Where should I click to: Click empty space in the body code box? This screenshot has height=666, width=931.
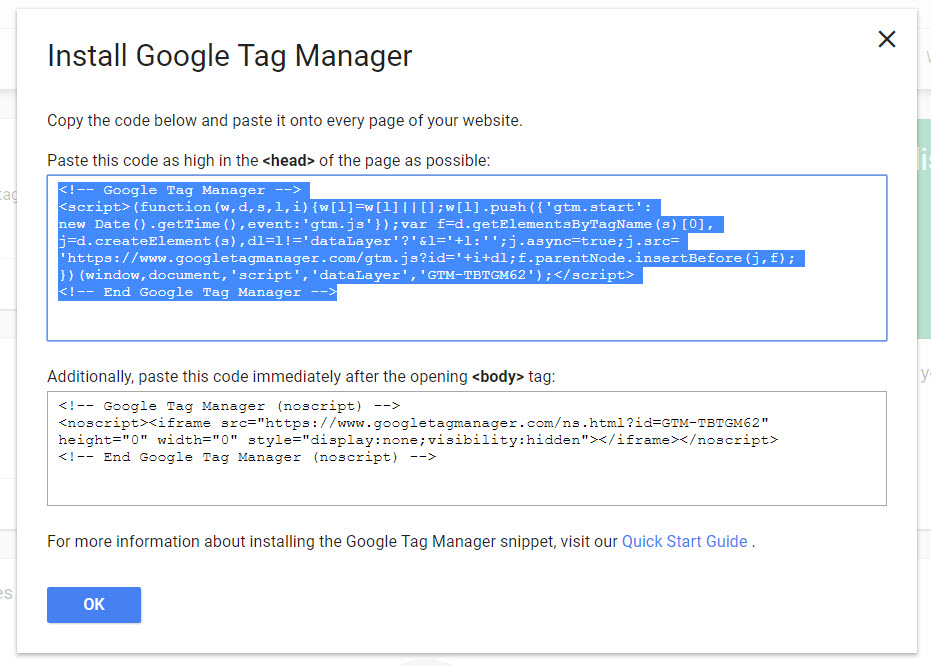coord(600,484)
